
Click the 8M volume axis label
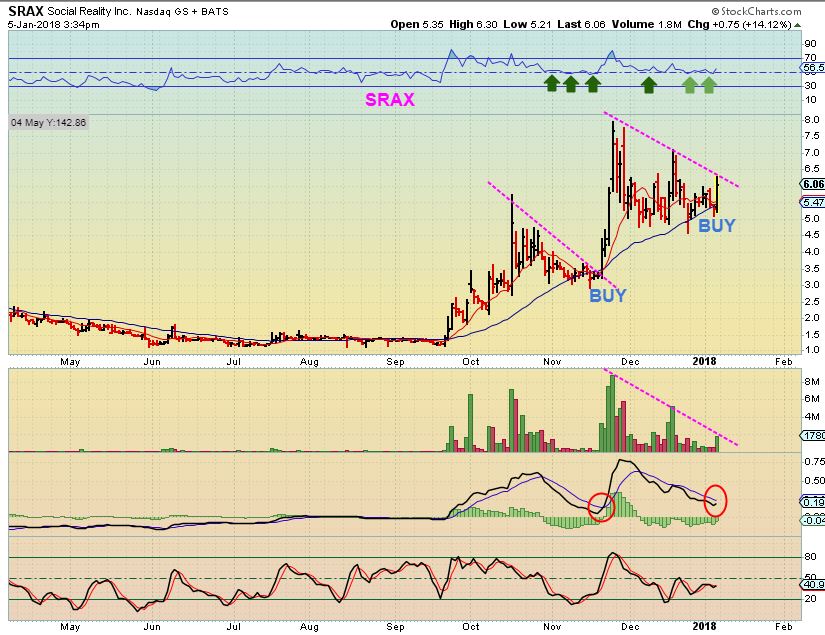point(811,381)
